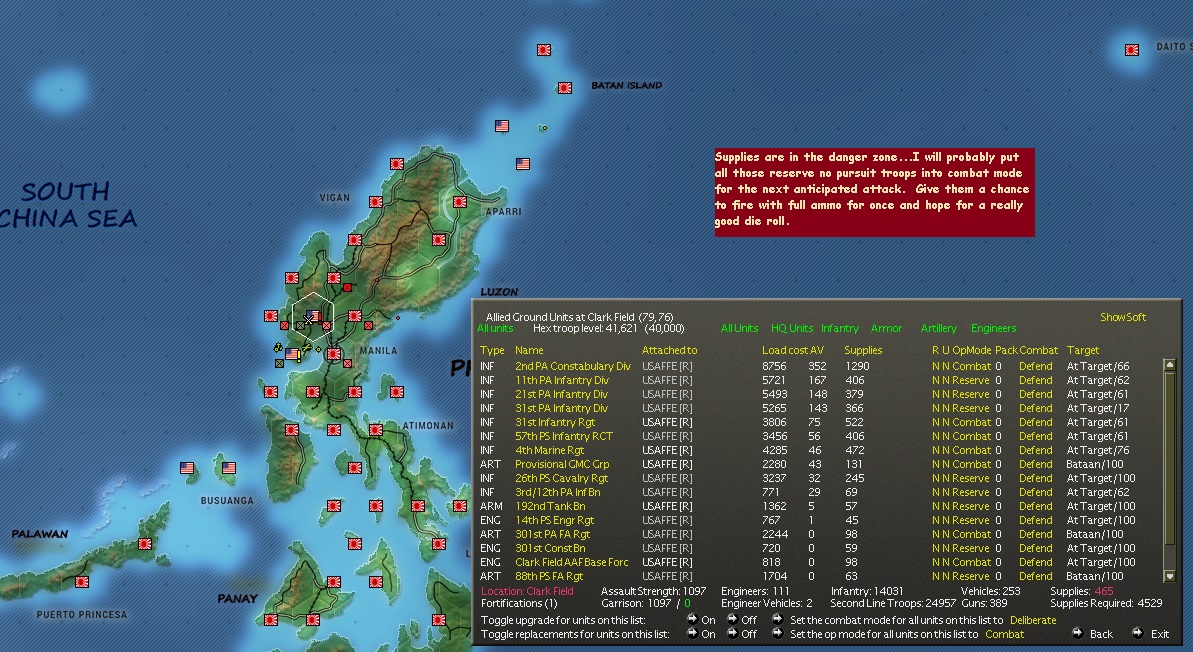Image resolution: width=1193 pixels, height=652 pixels.
Task: Open 57th PS Infantry RCT unit
Action: point(563,436)
